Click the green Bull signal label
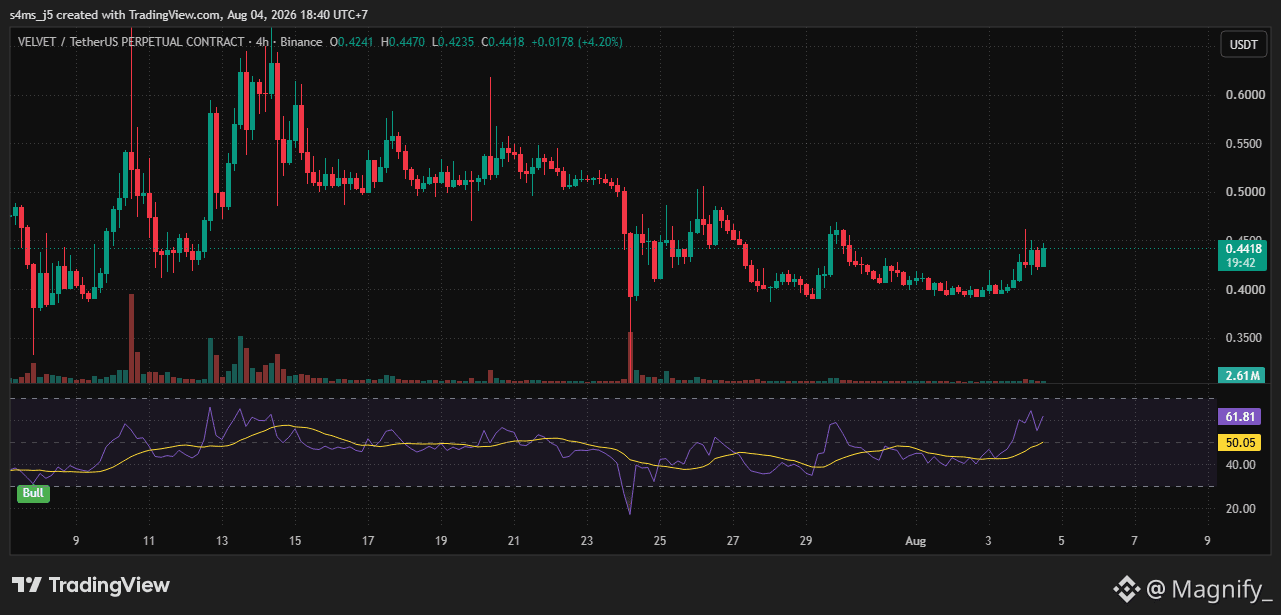Screen dimensions: 1281x615 pos(32,493)
